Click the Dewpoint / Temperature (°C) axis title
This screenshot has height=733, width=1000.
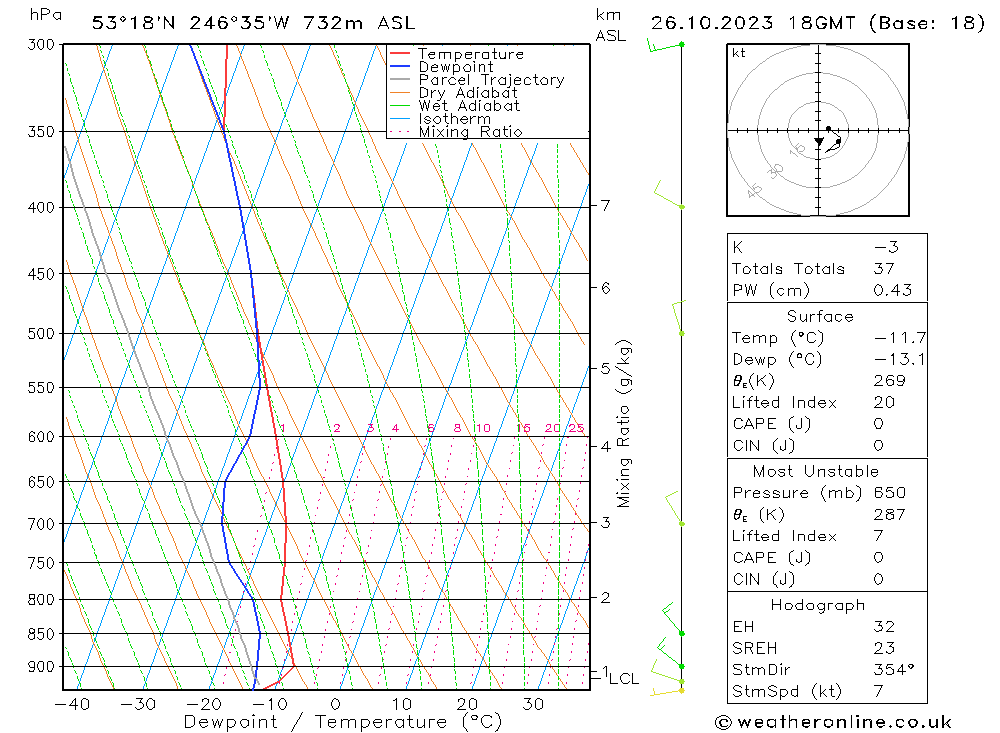[x=342, y=722]
